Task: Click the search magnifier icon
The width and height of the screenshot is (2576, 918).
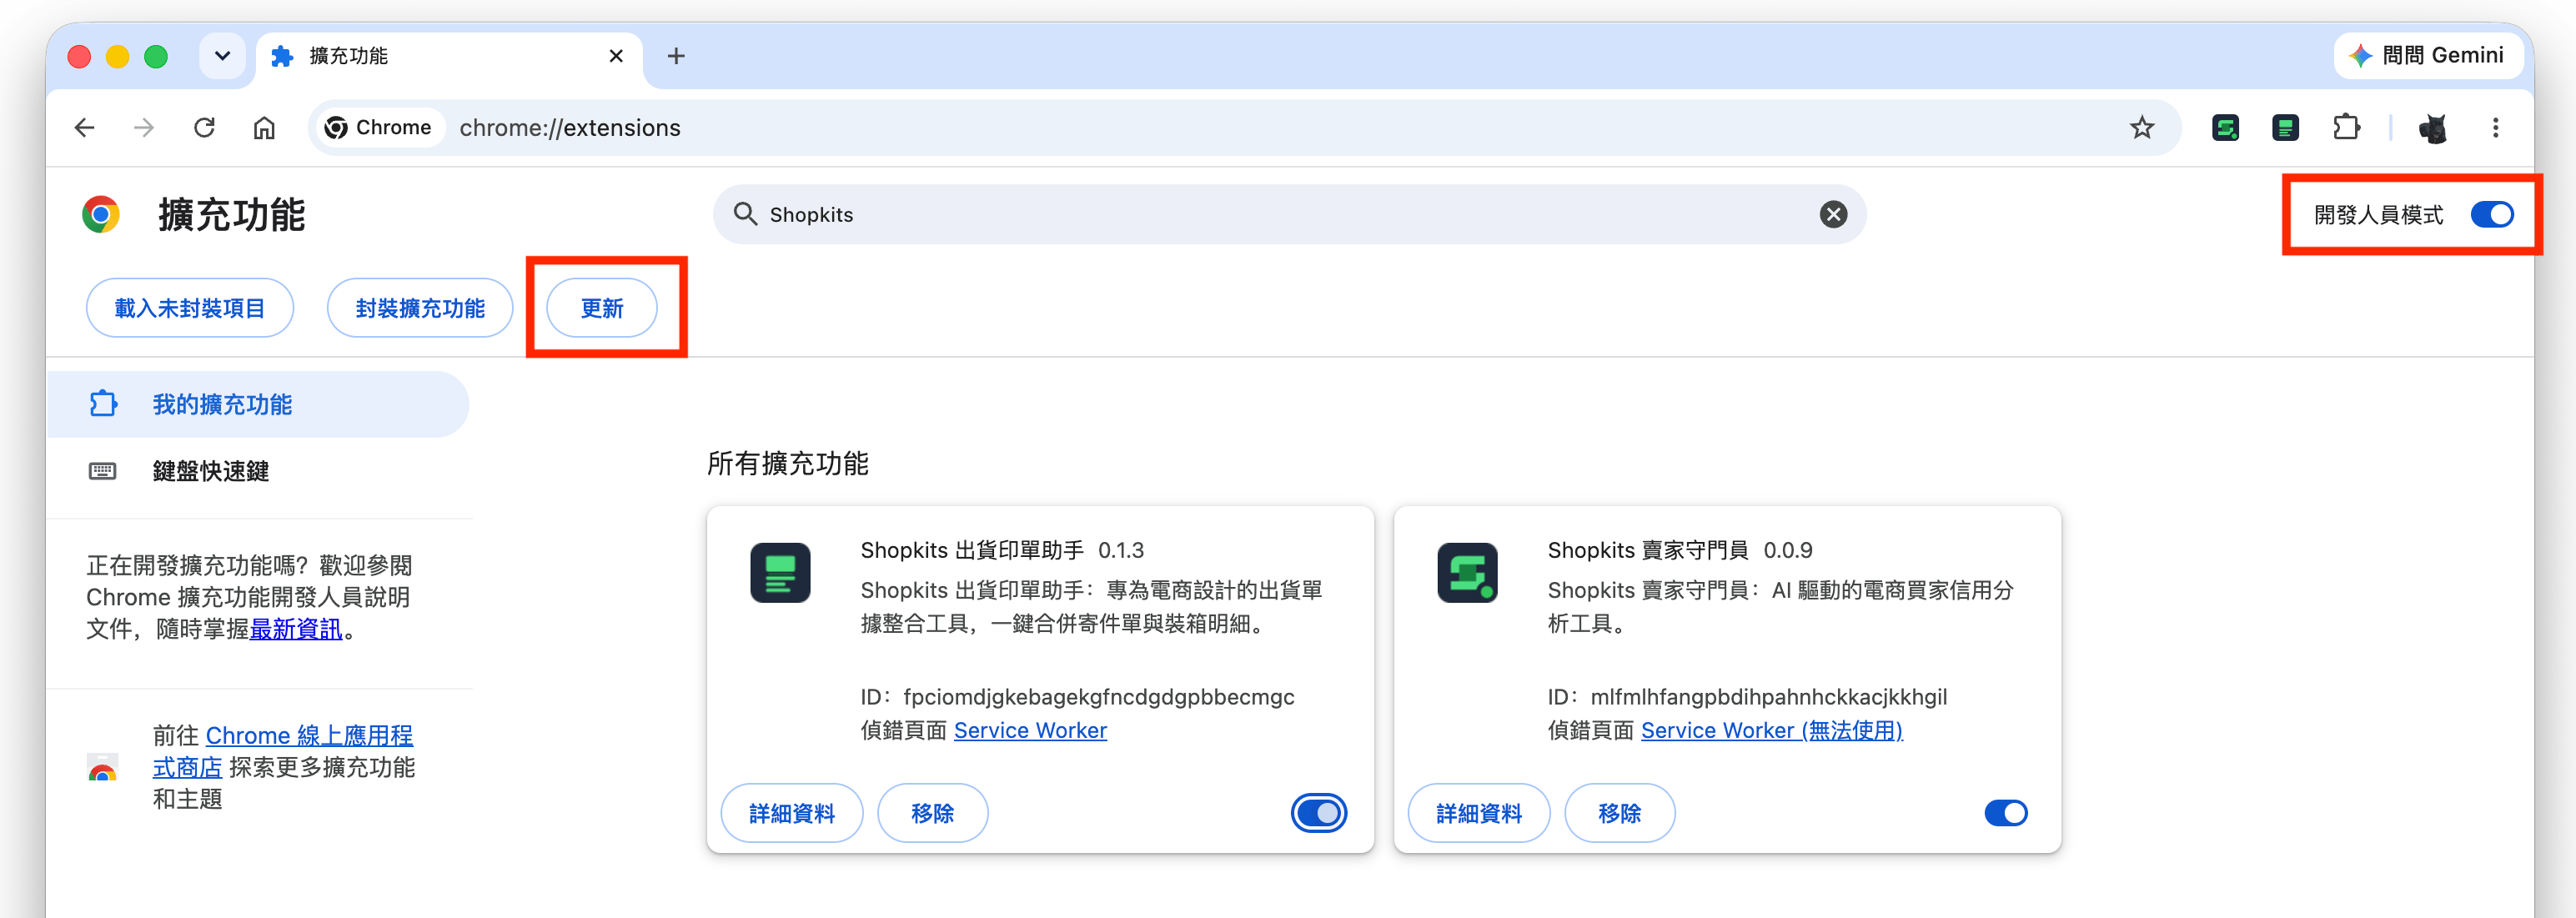Action: pos(745,214)
